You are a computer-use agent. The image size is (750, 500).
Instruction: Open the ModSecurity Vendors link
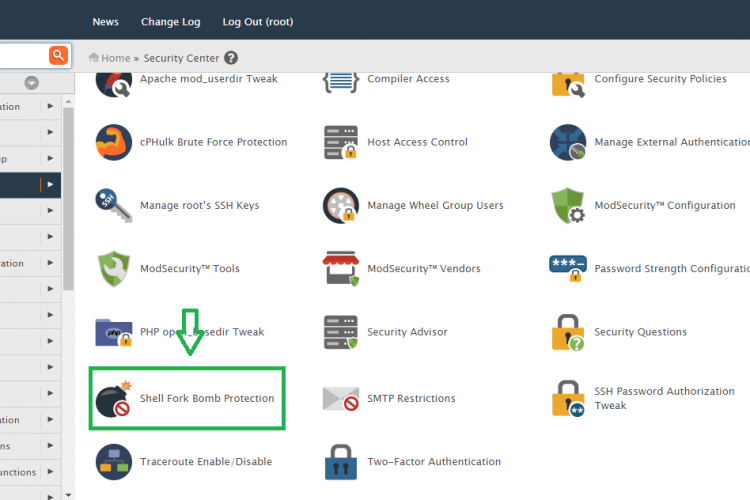424,268
